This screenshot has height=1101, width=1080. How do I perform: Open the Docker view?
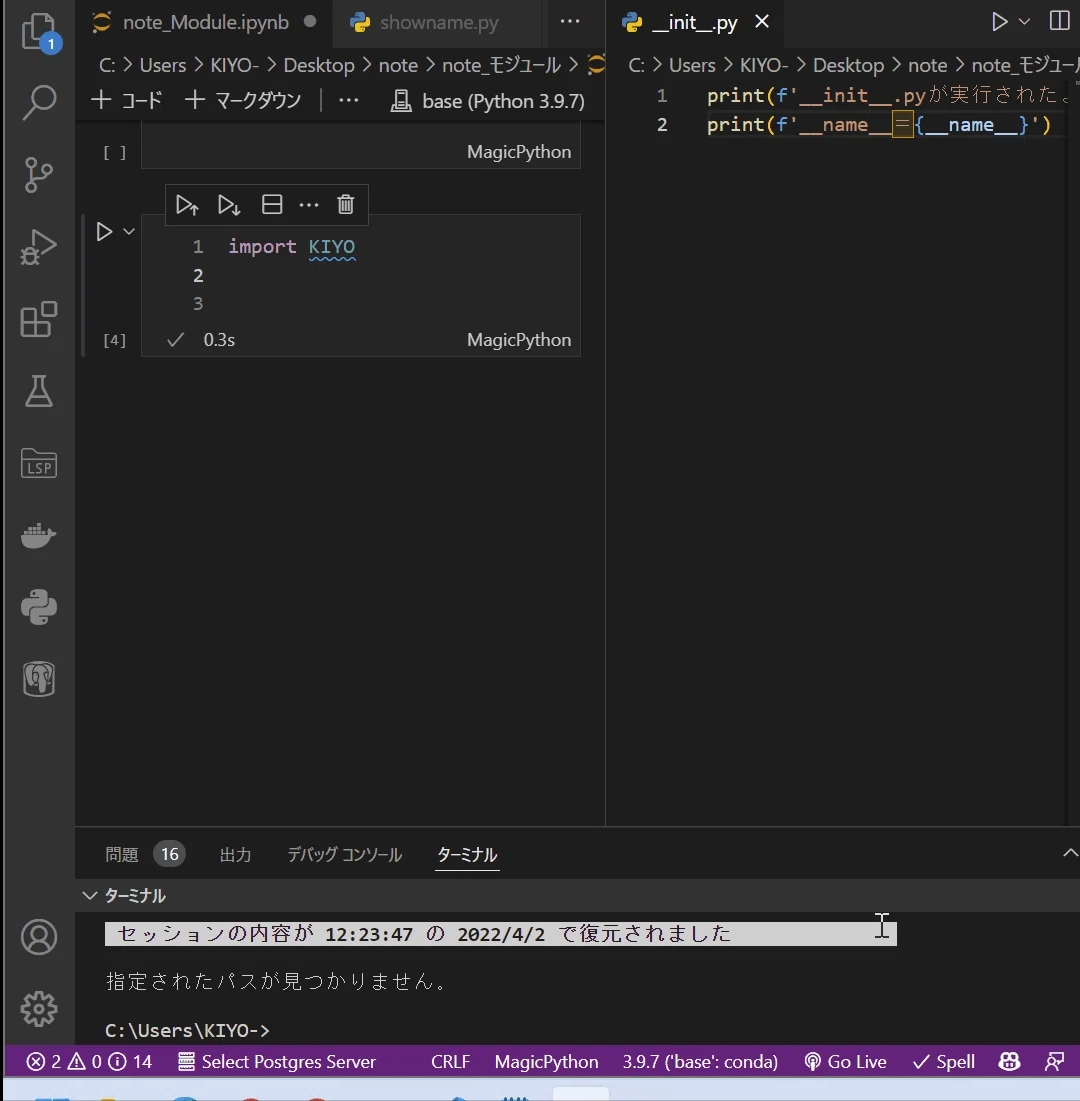click(39, 535)
